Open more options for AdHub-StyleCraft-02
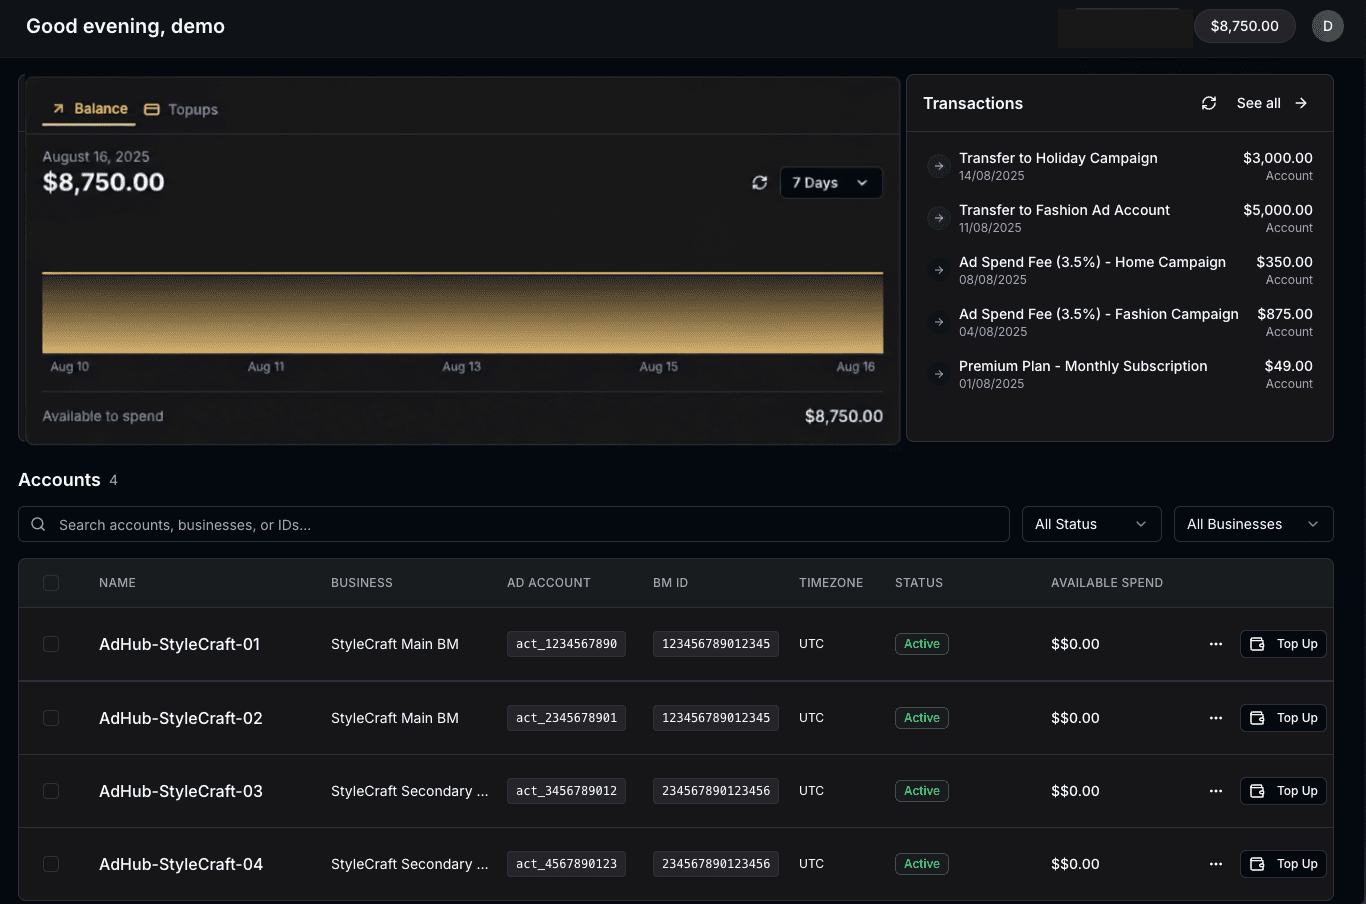 pos(1216,718)
